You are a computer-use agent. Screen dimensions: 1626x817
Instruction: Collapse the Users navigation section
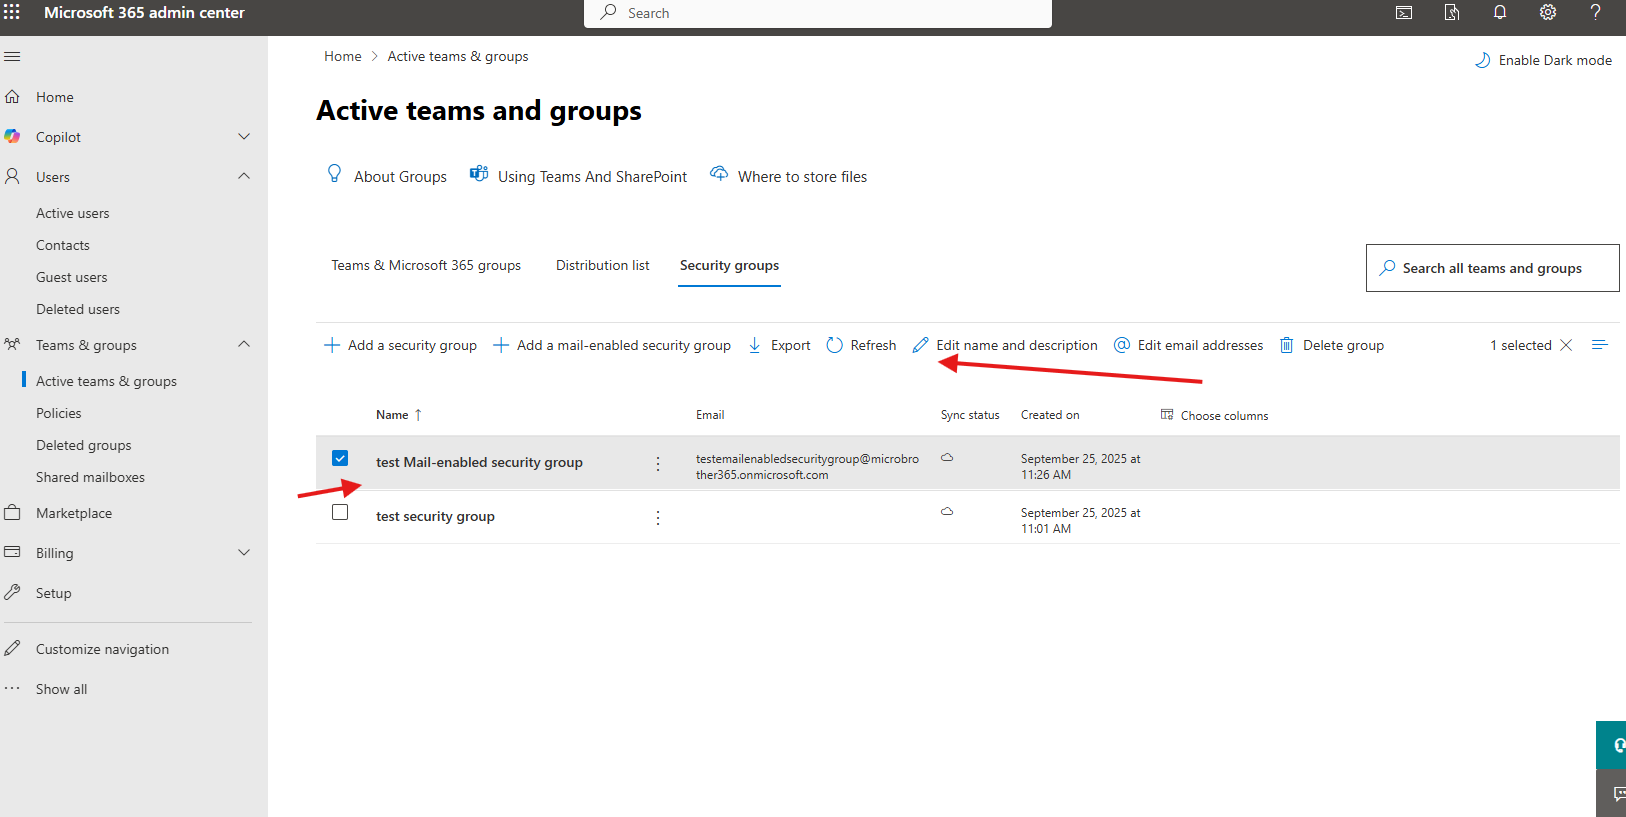tap(244, 177)
